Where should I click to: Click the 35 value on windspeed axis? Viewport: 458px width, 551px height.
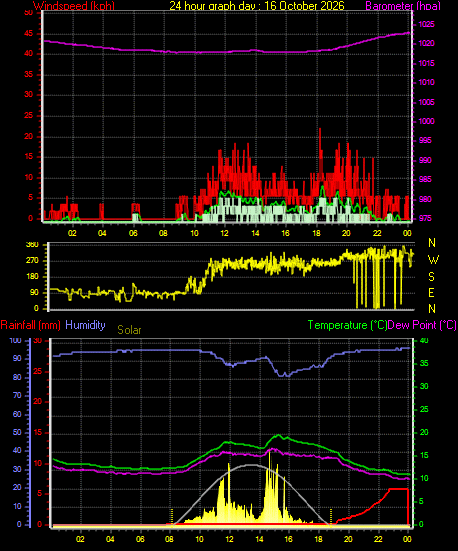coord(28,74)
